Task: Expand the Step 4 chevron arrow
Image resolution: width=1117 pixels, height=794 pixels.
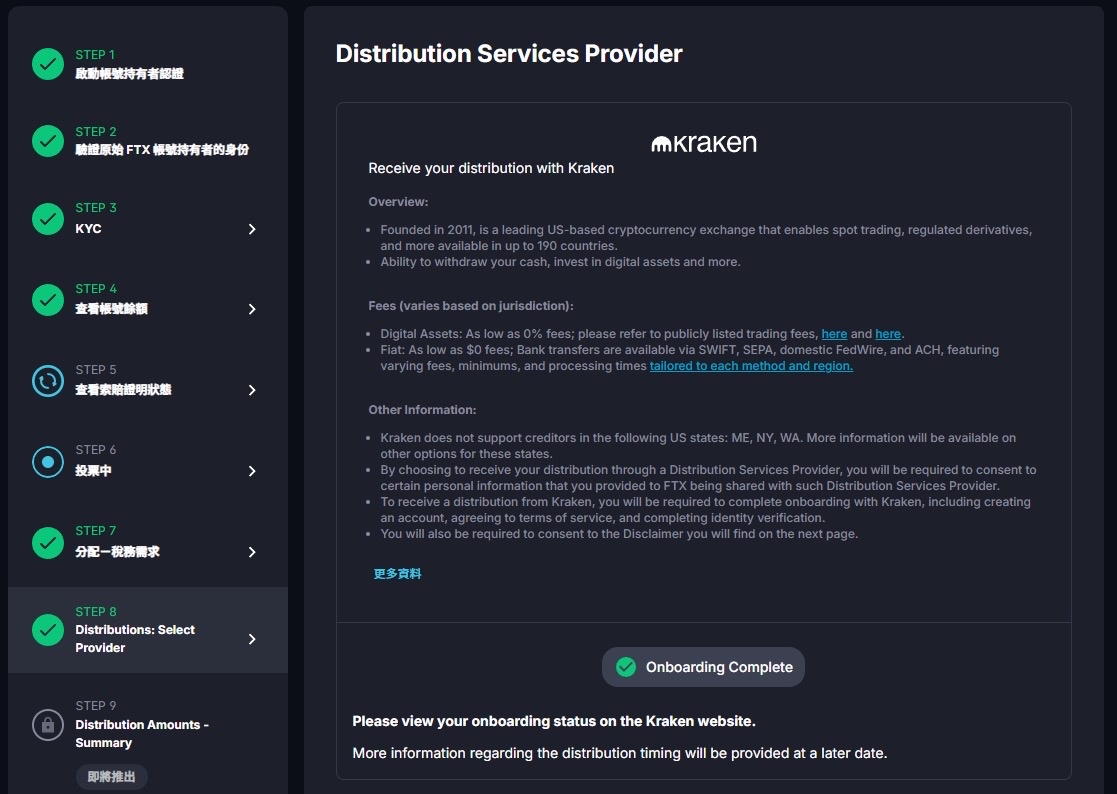Action: point(252,309)
